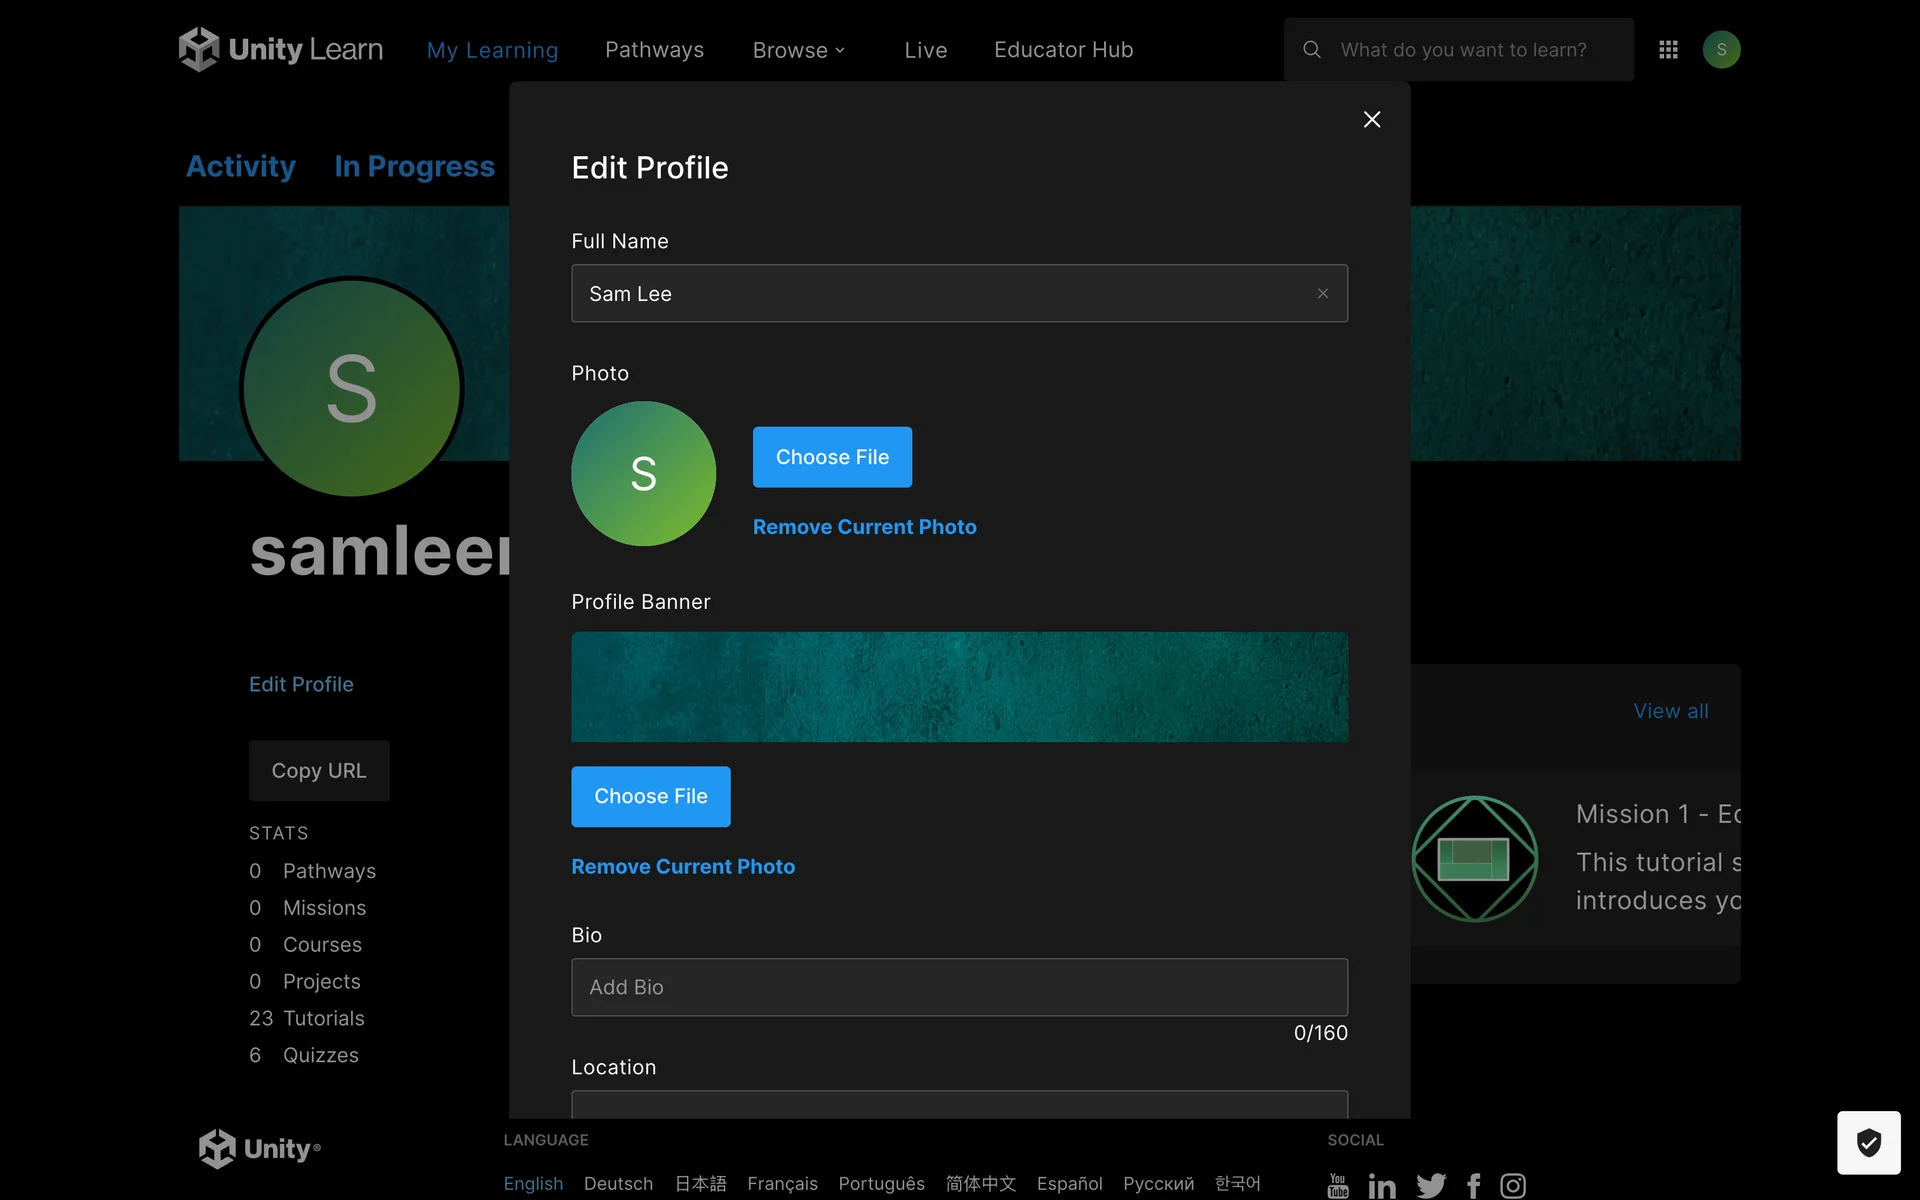The height and width of the screenshot is (1200, 1920).
Task: Click the search magnifier icon
Action: point(1312,49)
